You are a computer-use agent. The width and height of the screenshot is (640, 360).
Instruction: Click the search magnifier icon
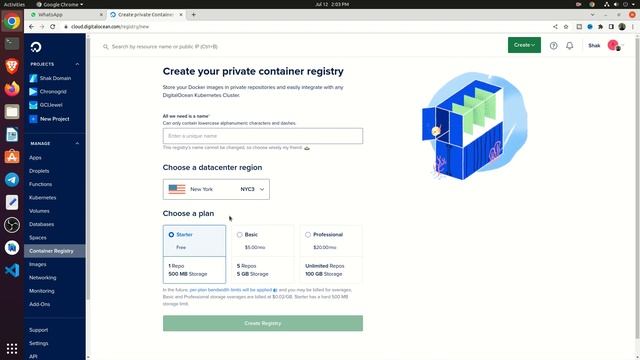[x=106, y=47]
